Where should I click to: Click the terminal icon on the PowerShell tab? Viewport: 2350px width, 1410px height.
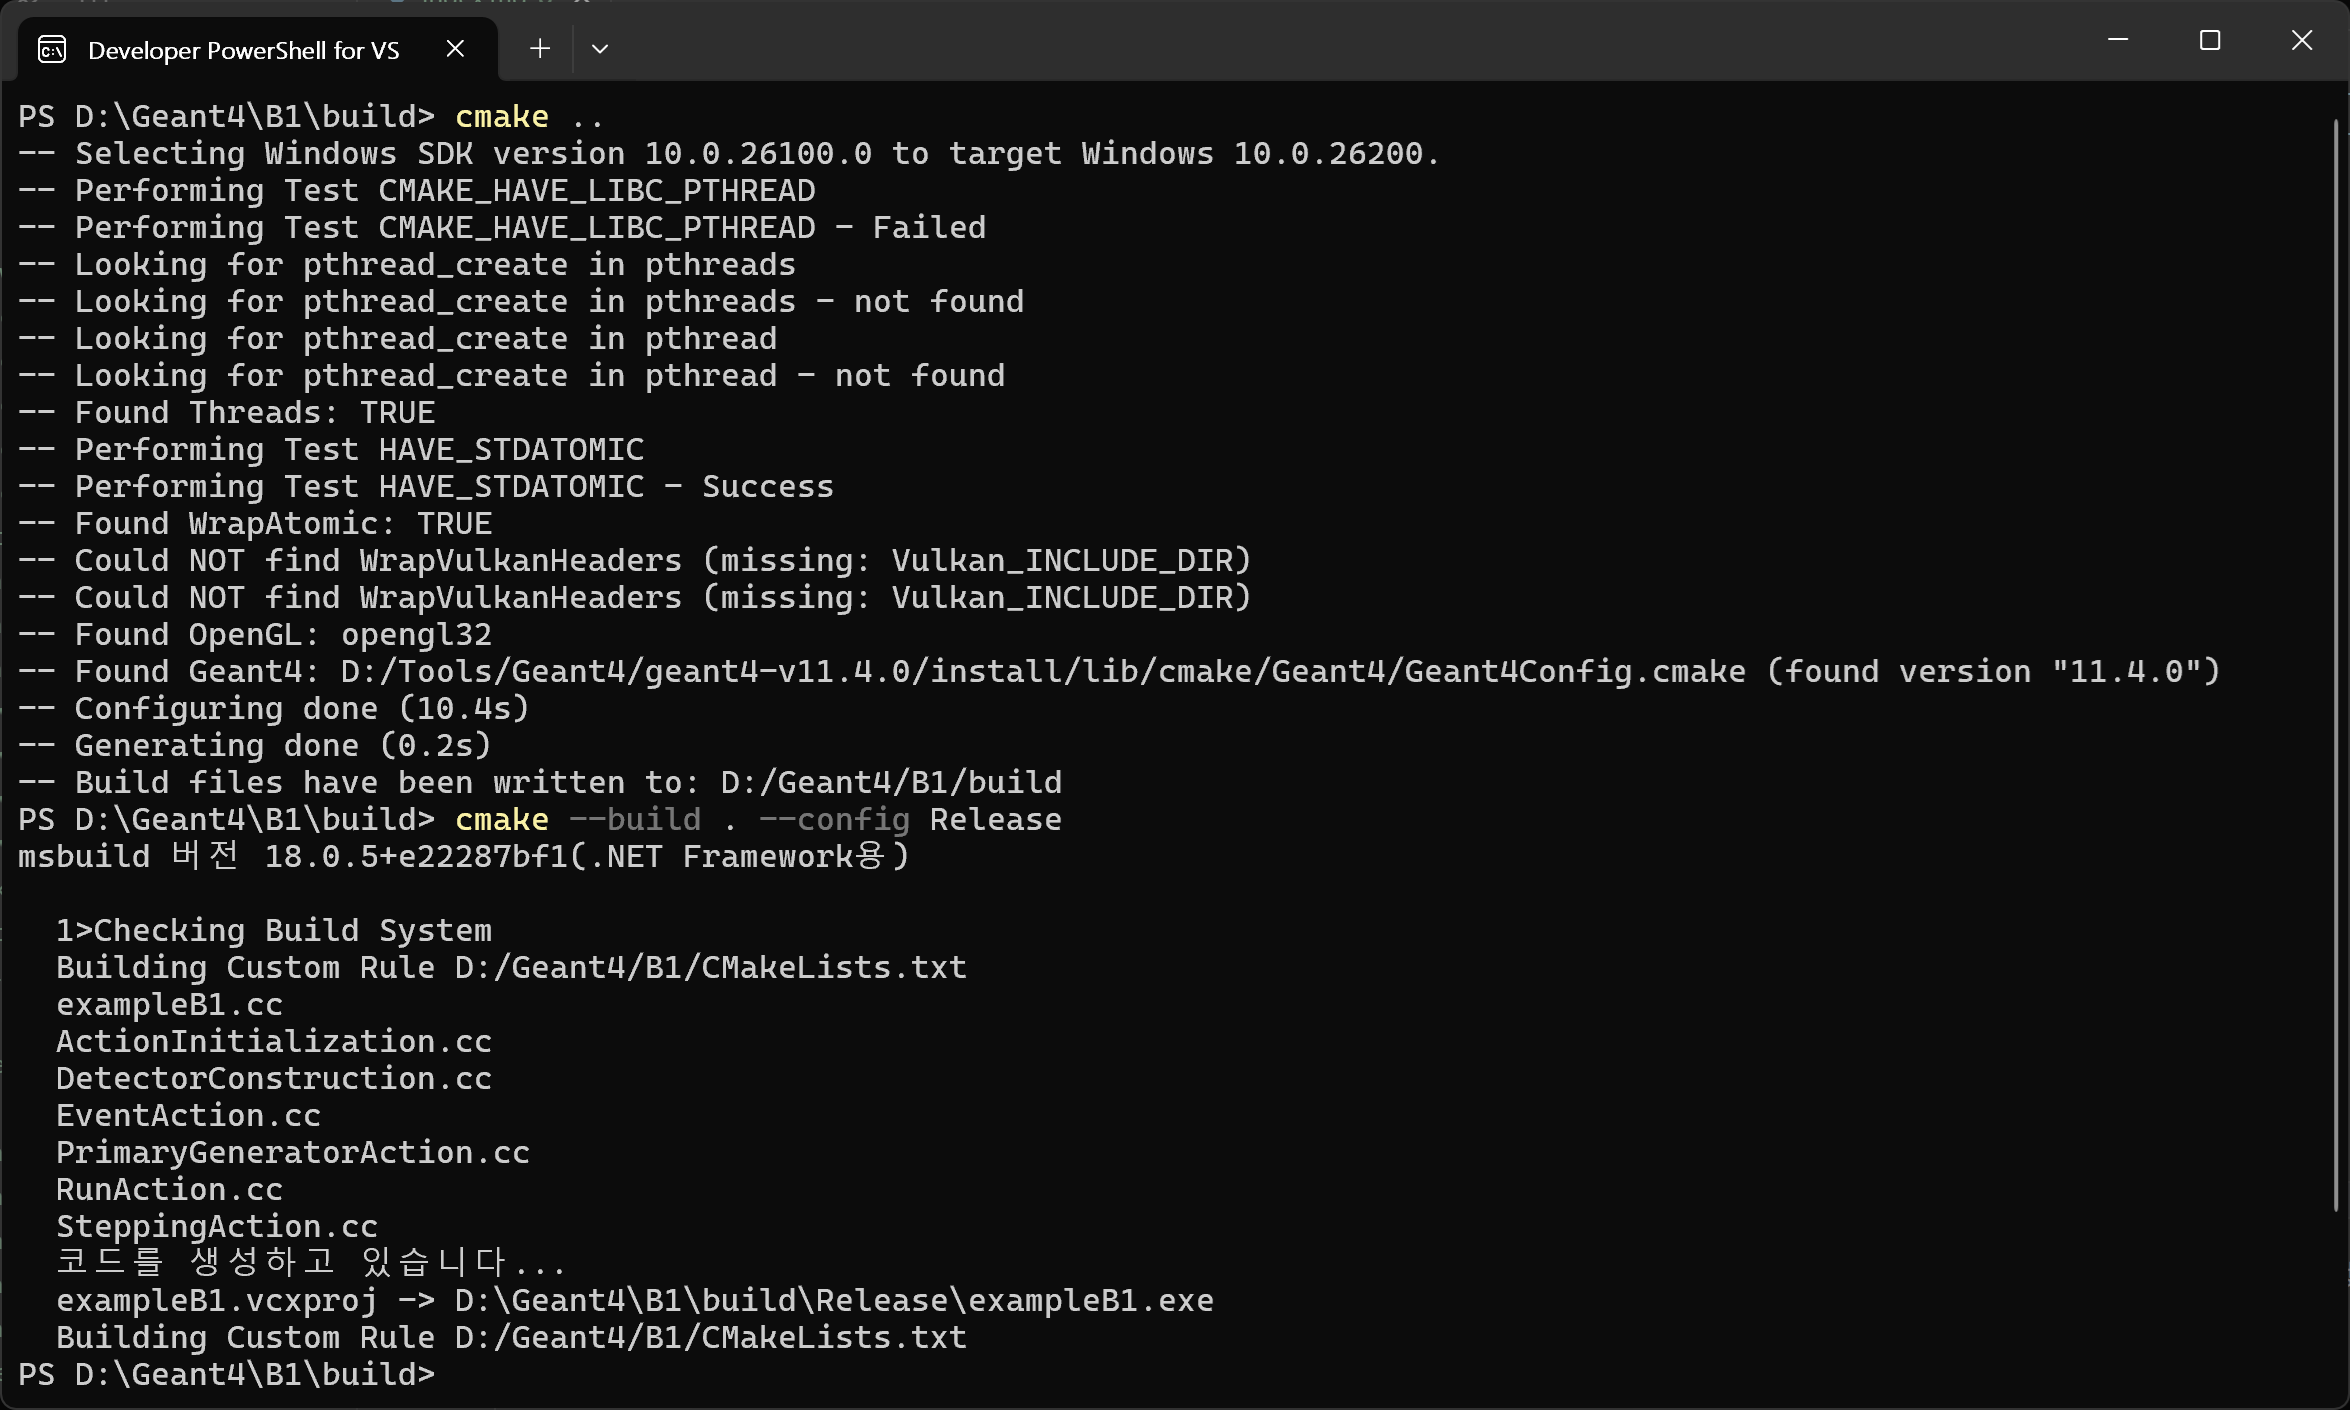pyautogui.click(x=52, y=49)
